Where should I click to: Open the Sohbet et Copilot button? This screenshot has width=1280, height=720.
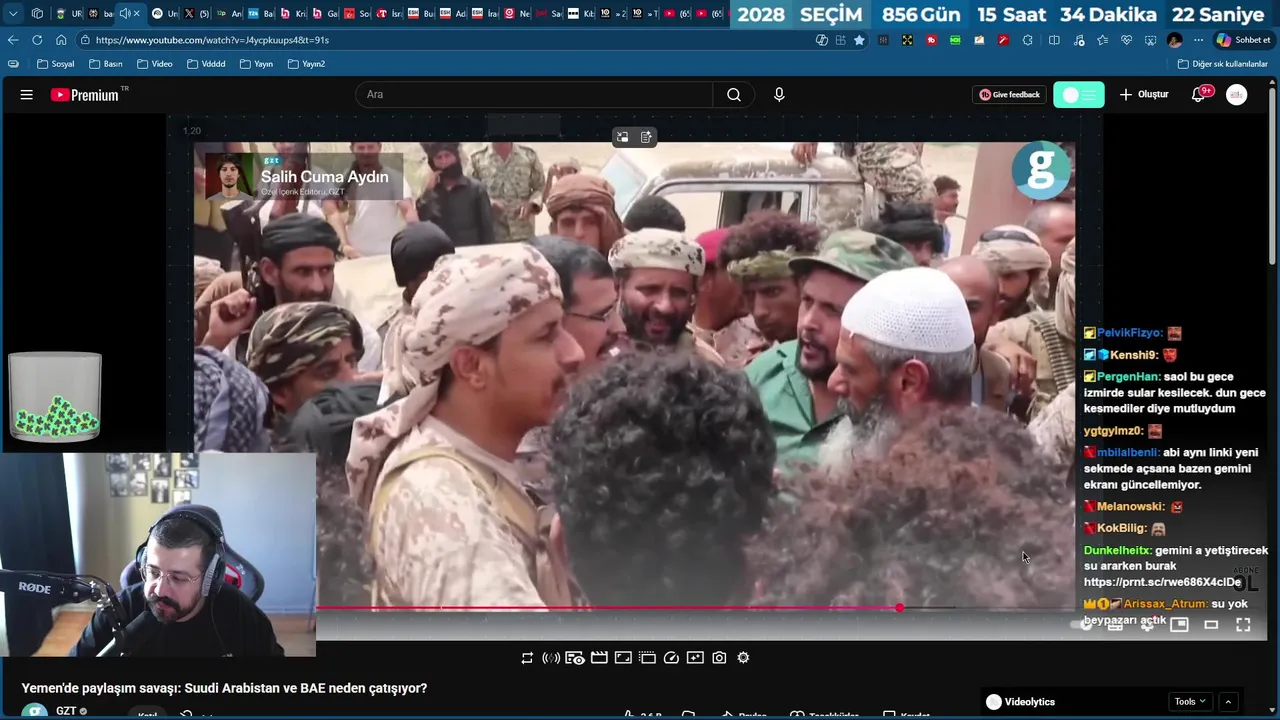tap(1243, 40)
